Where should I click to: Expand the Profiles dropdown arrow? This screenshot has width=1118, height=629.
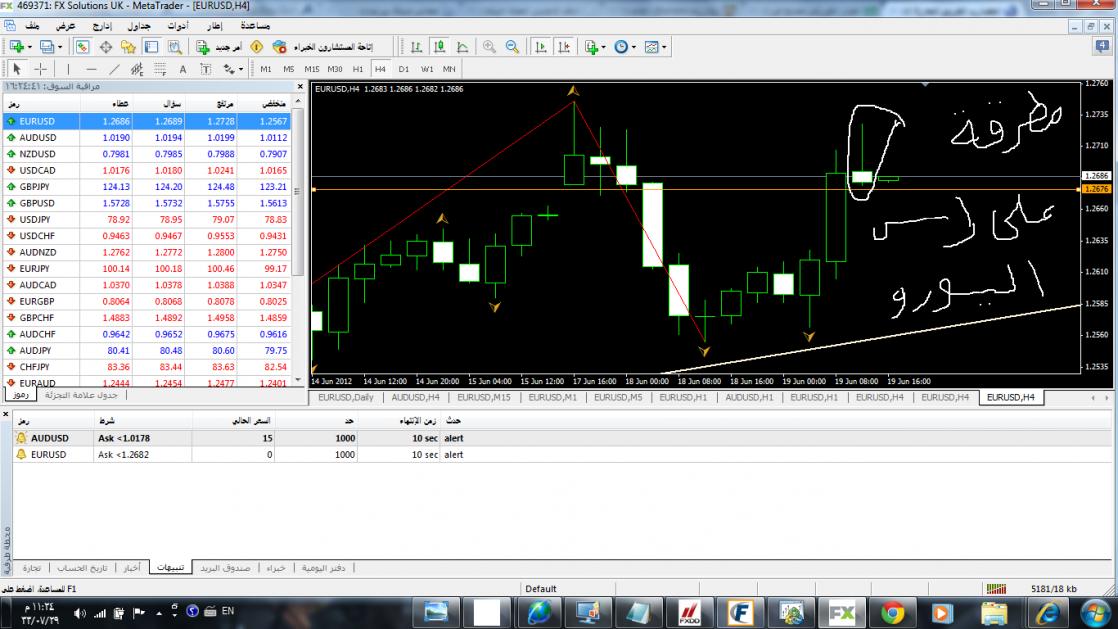point(60,47)
